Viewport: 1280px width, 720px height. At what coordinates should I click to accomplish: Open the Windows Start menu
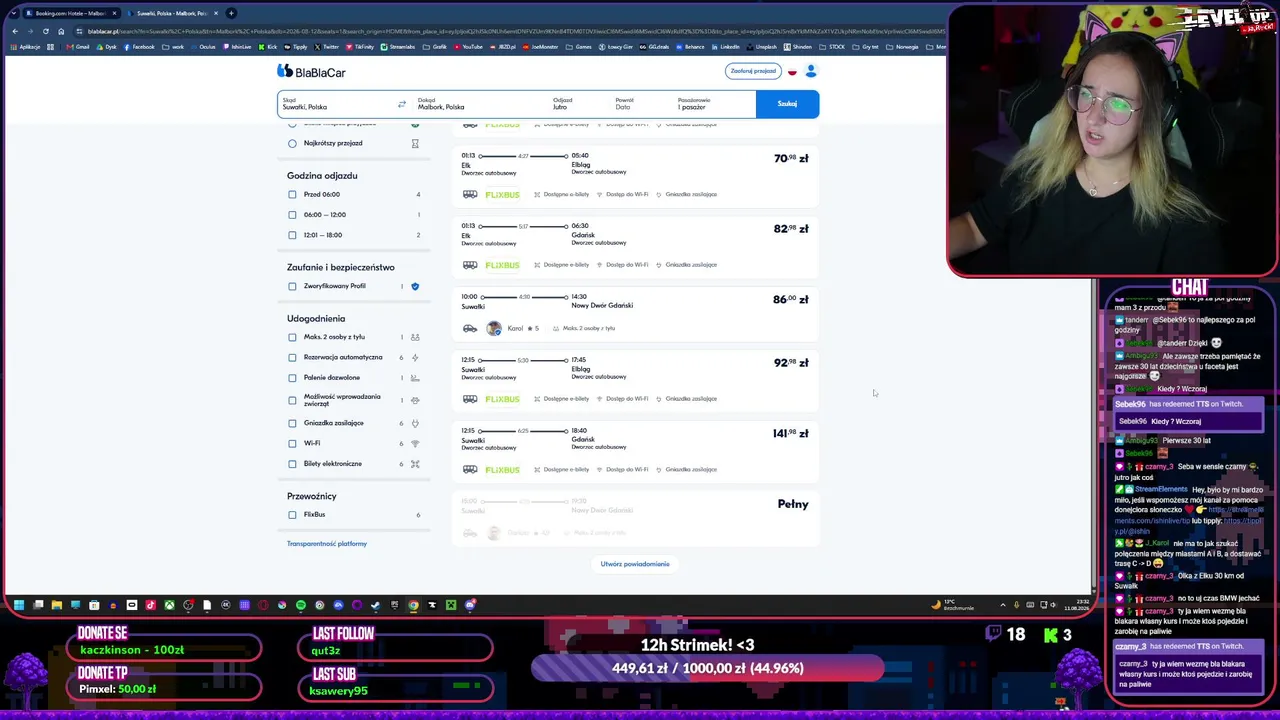[19, 605]
